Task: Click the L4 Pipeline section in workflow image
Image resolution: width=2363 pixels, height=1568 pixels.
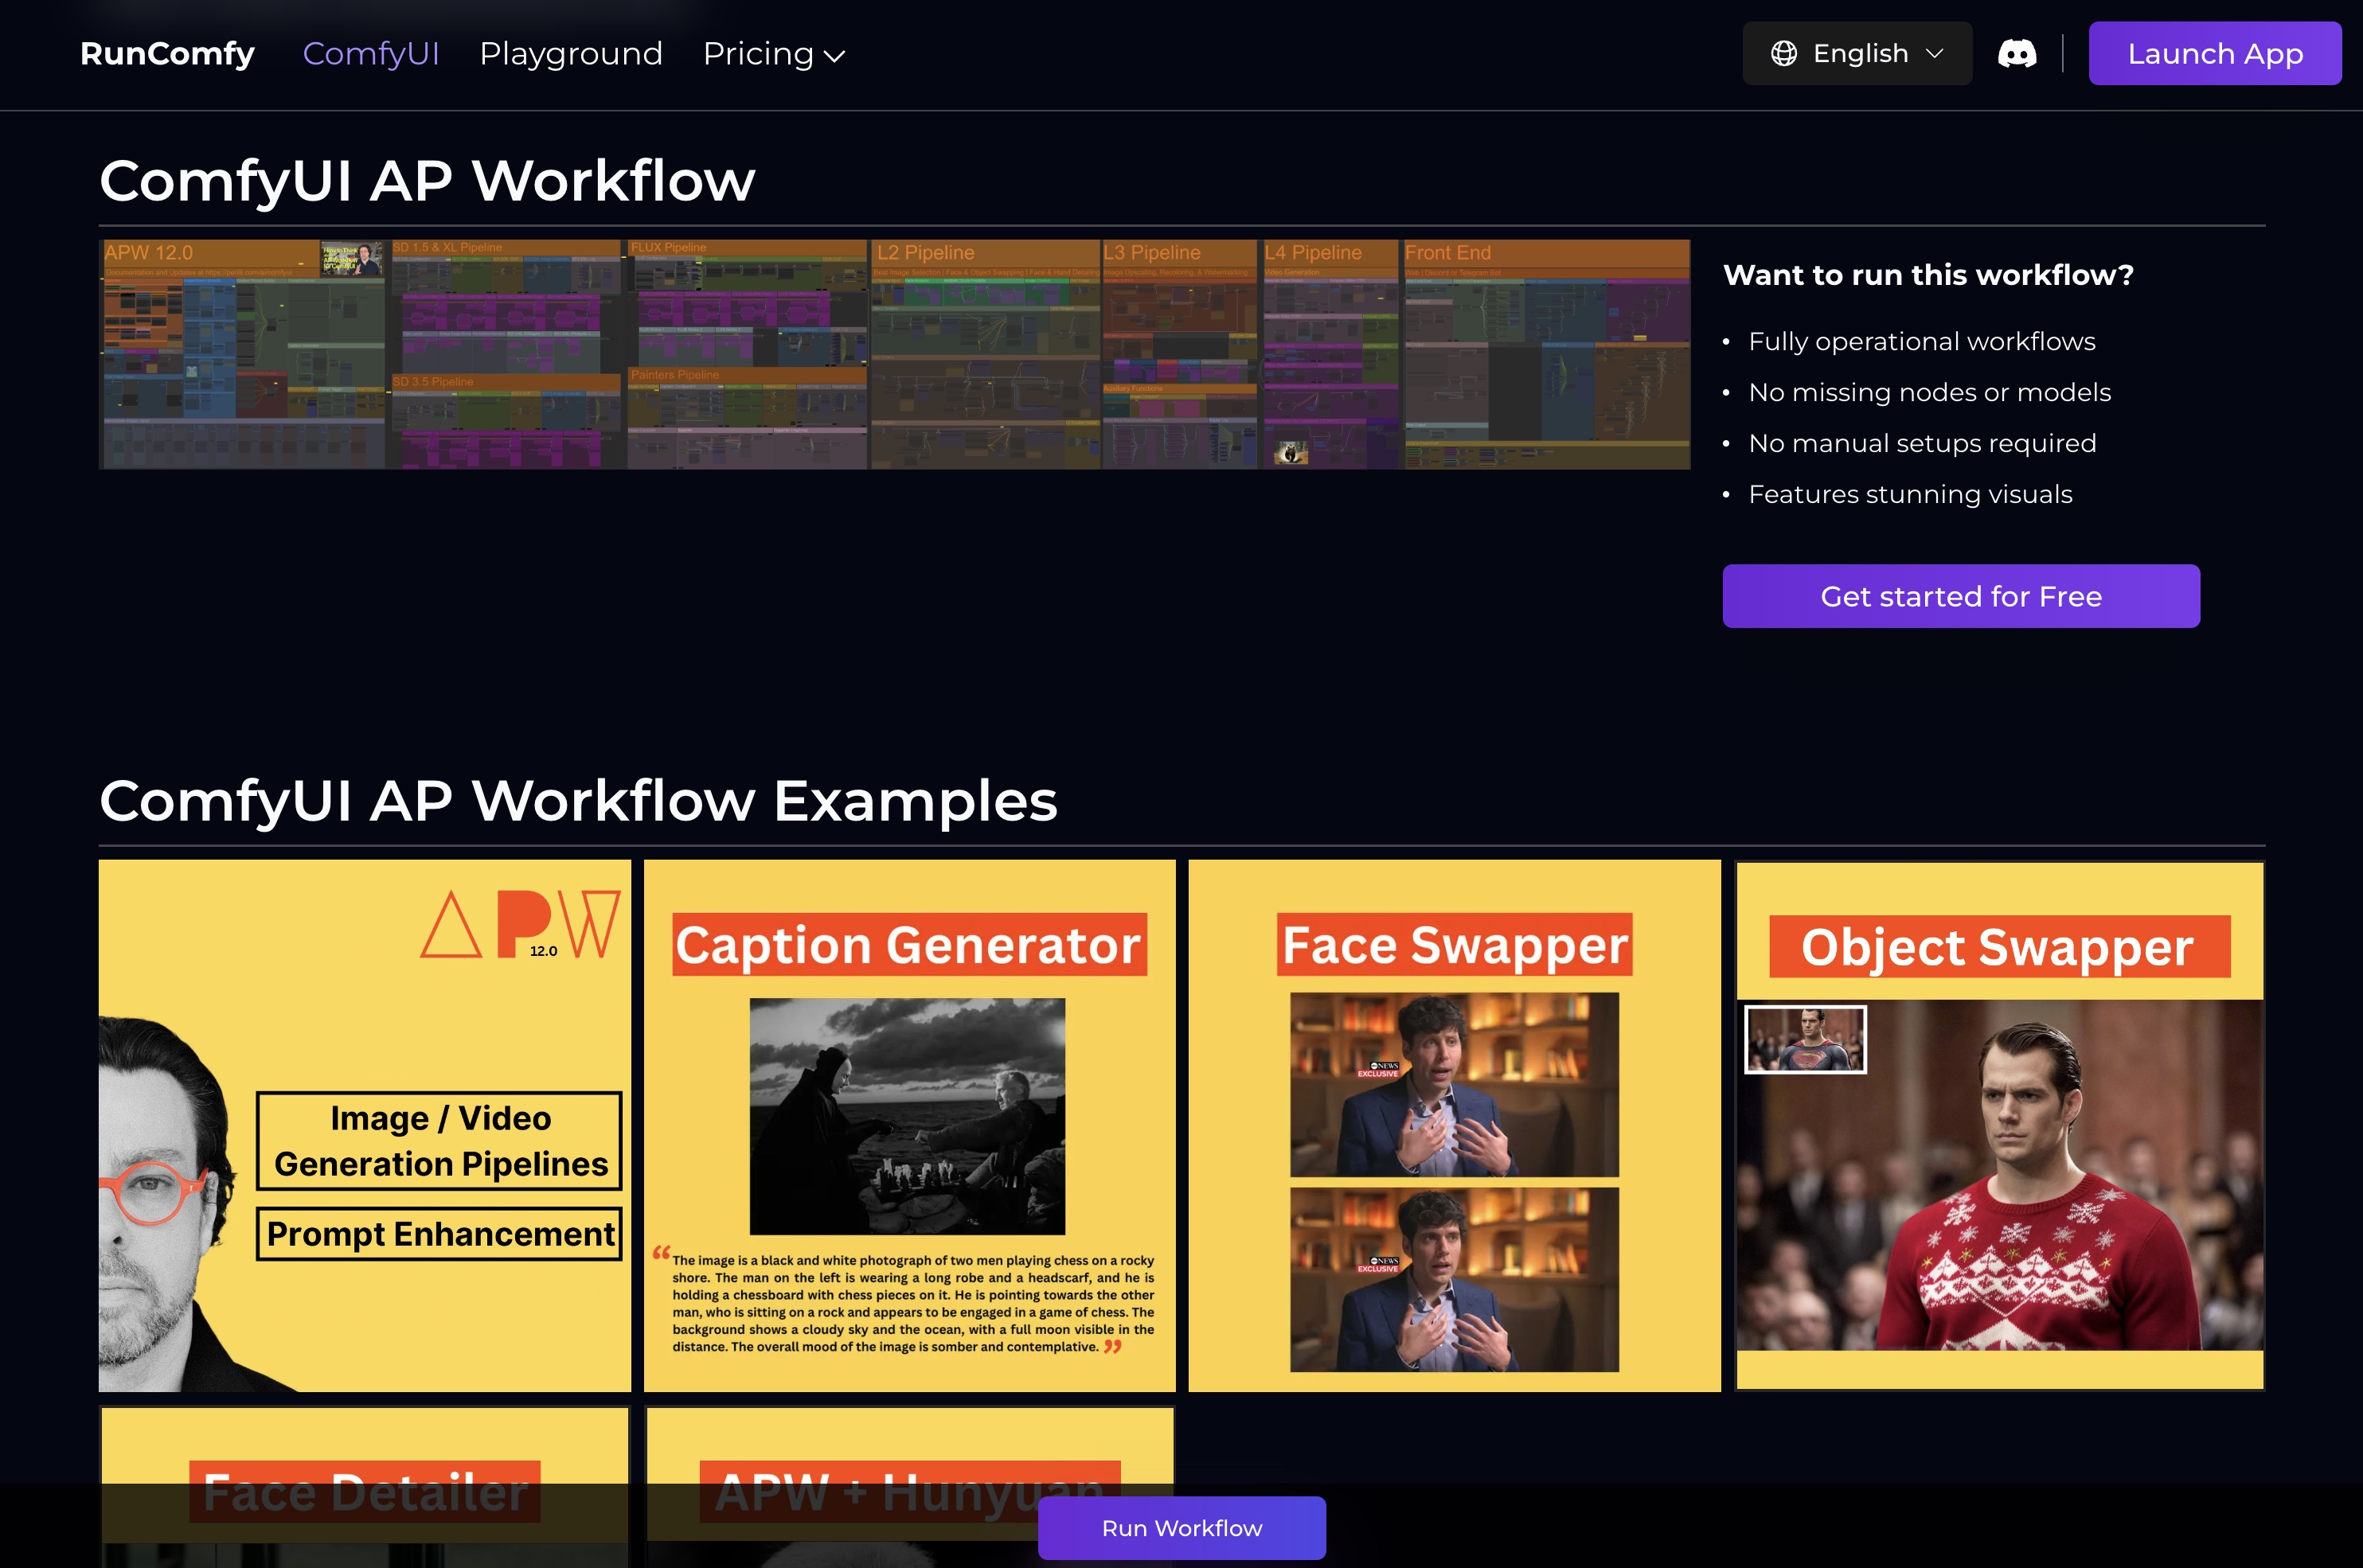Action: coord(1331,354)
